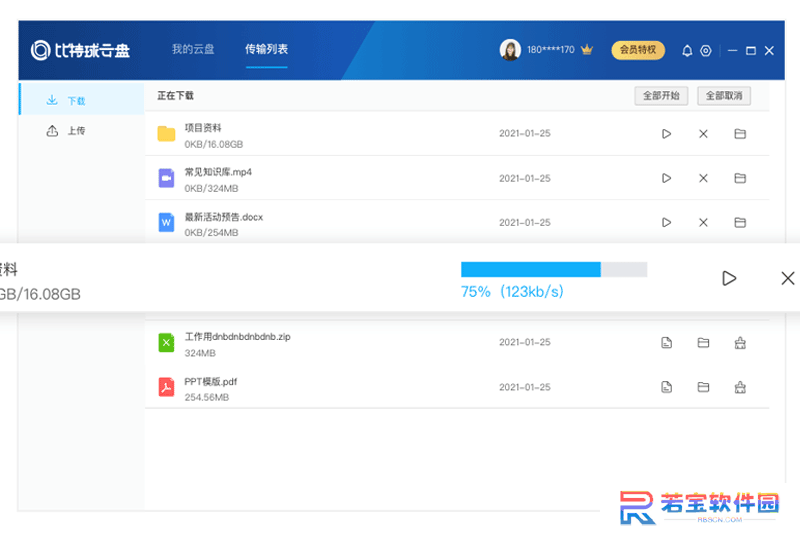Click size text 0KB/324MB
800x533 pixels.
tap(211, 188)
